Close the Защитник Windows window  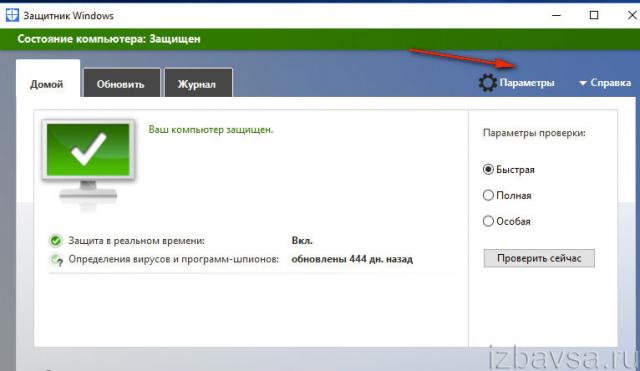632,16
